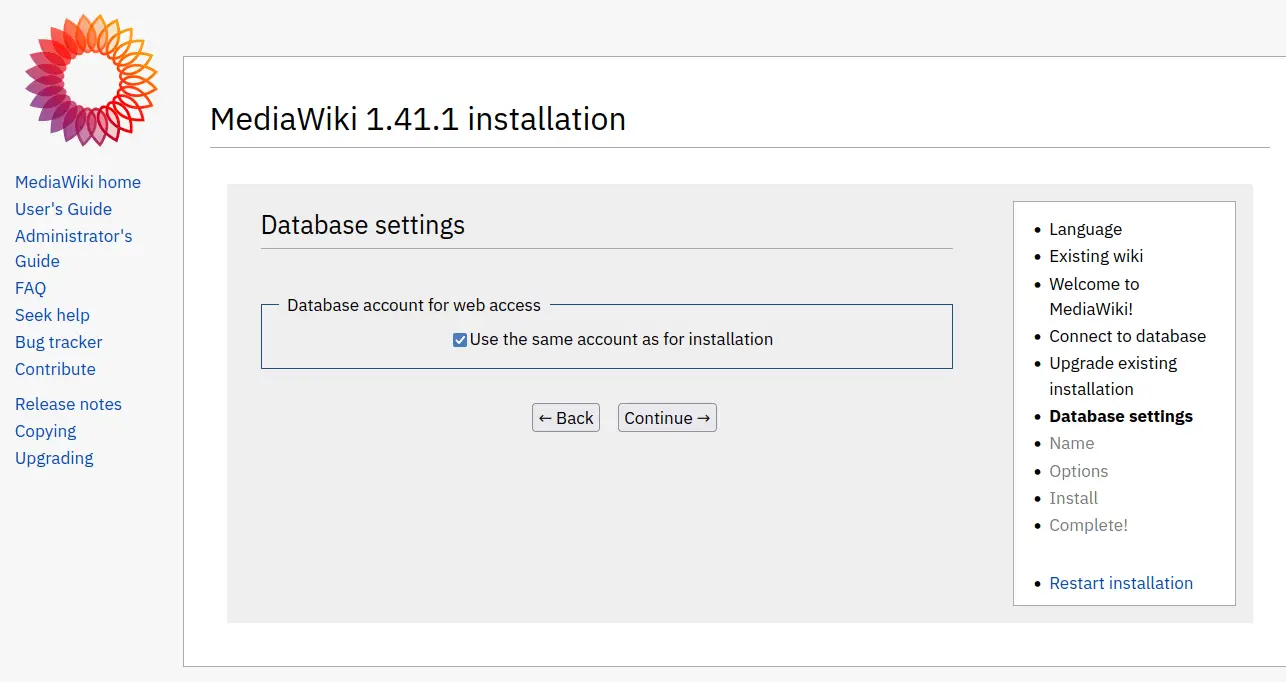Screen dimensions: 1286x682
Task: Select the Language step in the list
Action: (x=1085, y=229)
